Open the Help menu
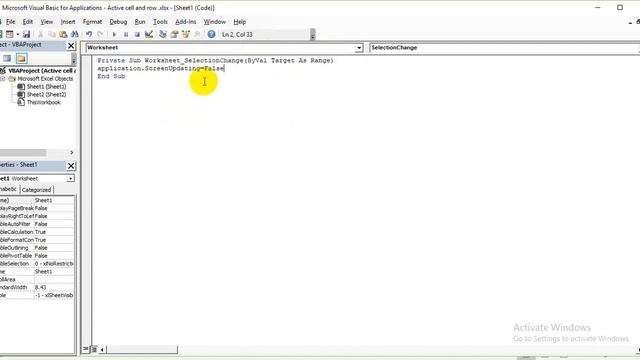The image size is (640, 360). point(240,22)
